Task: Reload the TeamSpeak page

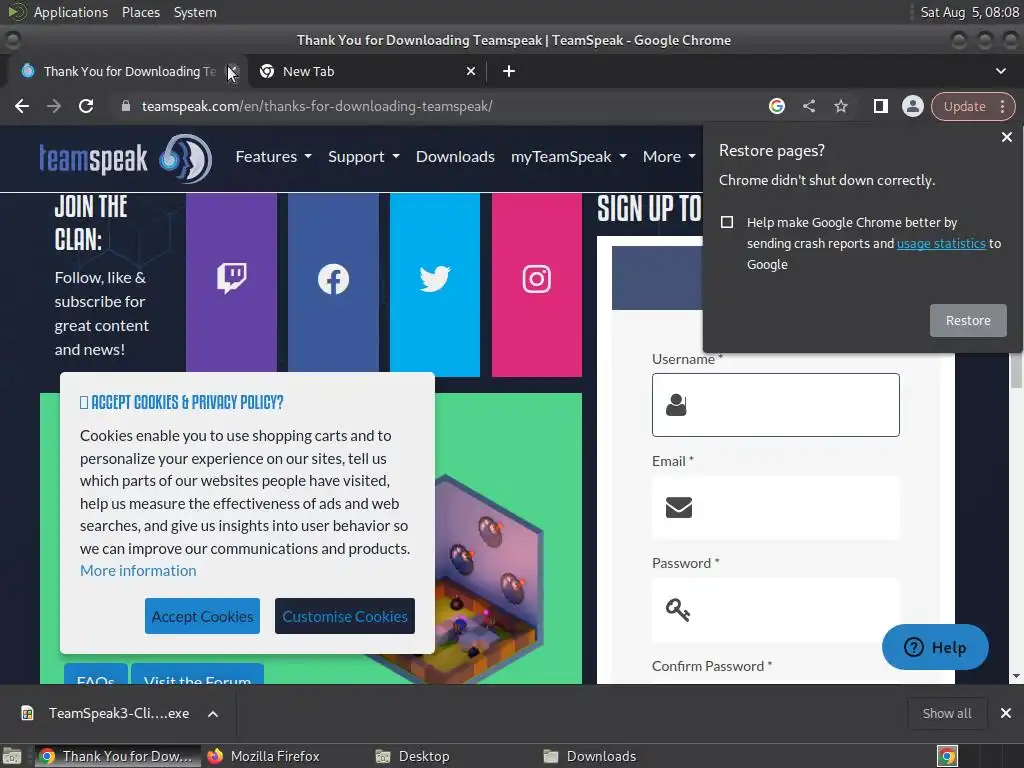Action: pyautogui.click(x=86, y=106)
